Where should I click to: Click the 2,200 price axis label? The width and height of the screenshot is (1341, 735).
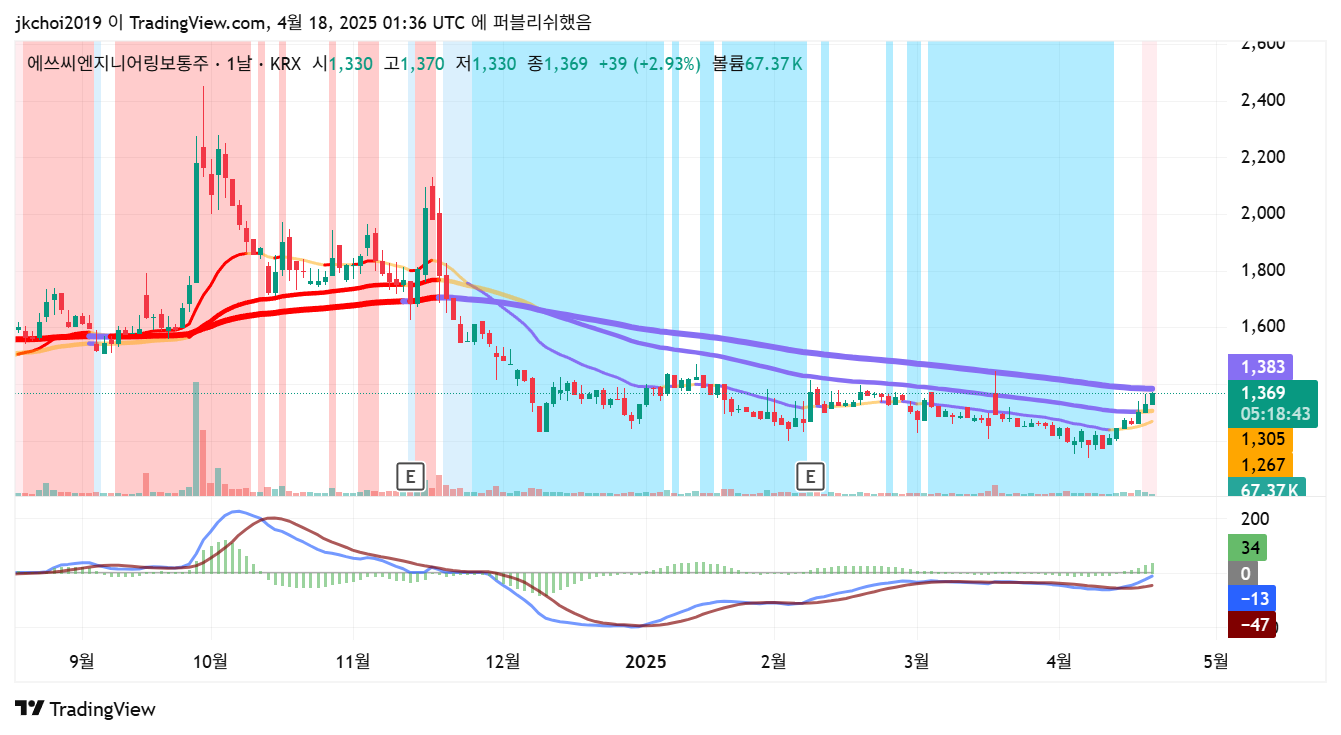coord(1262,157)
